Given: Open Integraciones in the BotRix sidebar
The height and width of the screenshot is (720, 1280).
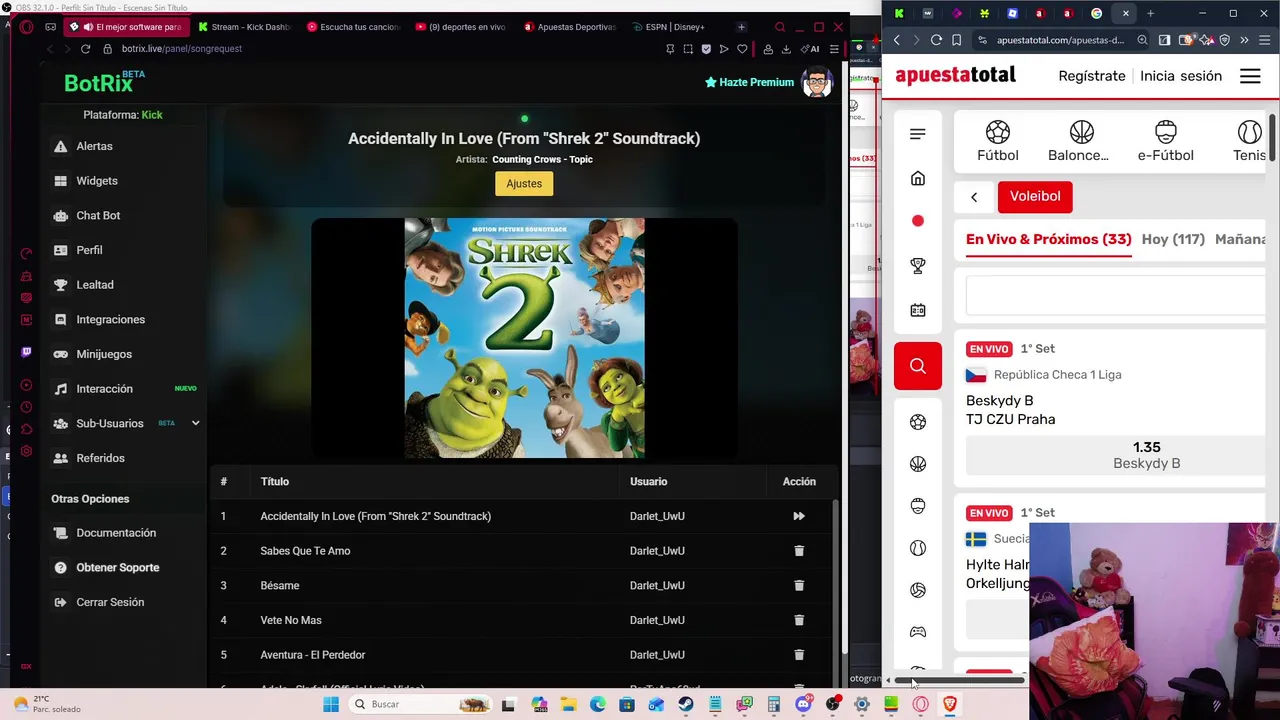Looking at the screenshot, I should (110, 319).
